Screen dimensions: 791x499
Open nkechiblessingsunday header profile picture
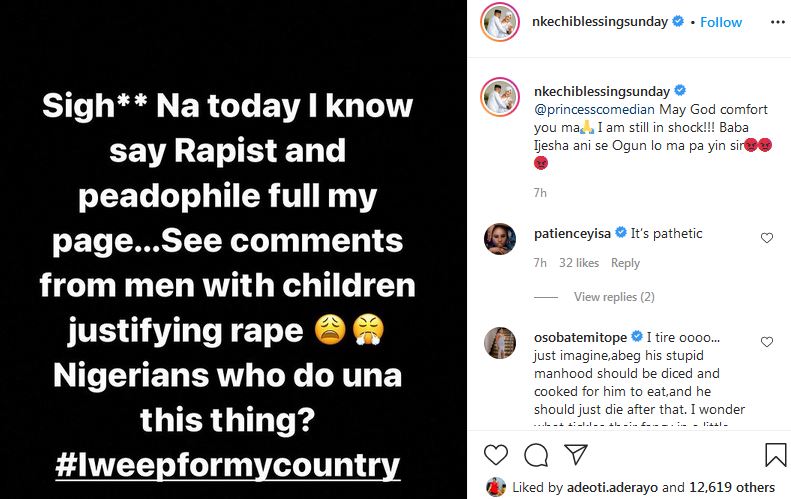point(500,22)
